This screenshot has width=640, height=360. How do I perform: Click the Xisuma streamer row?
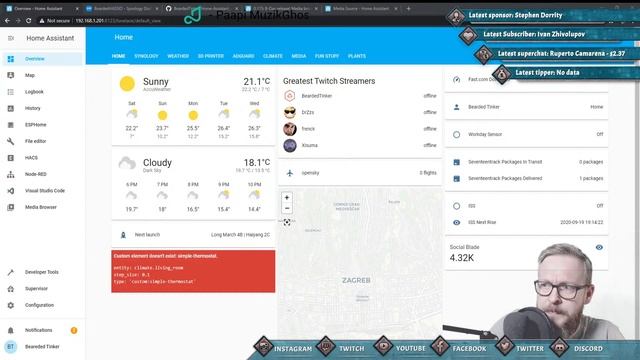(360, 145)
